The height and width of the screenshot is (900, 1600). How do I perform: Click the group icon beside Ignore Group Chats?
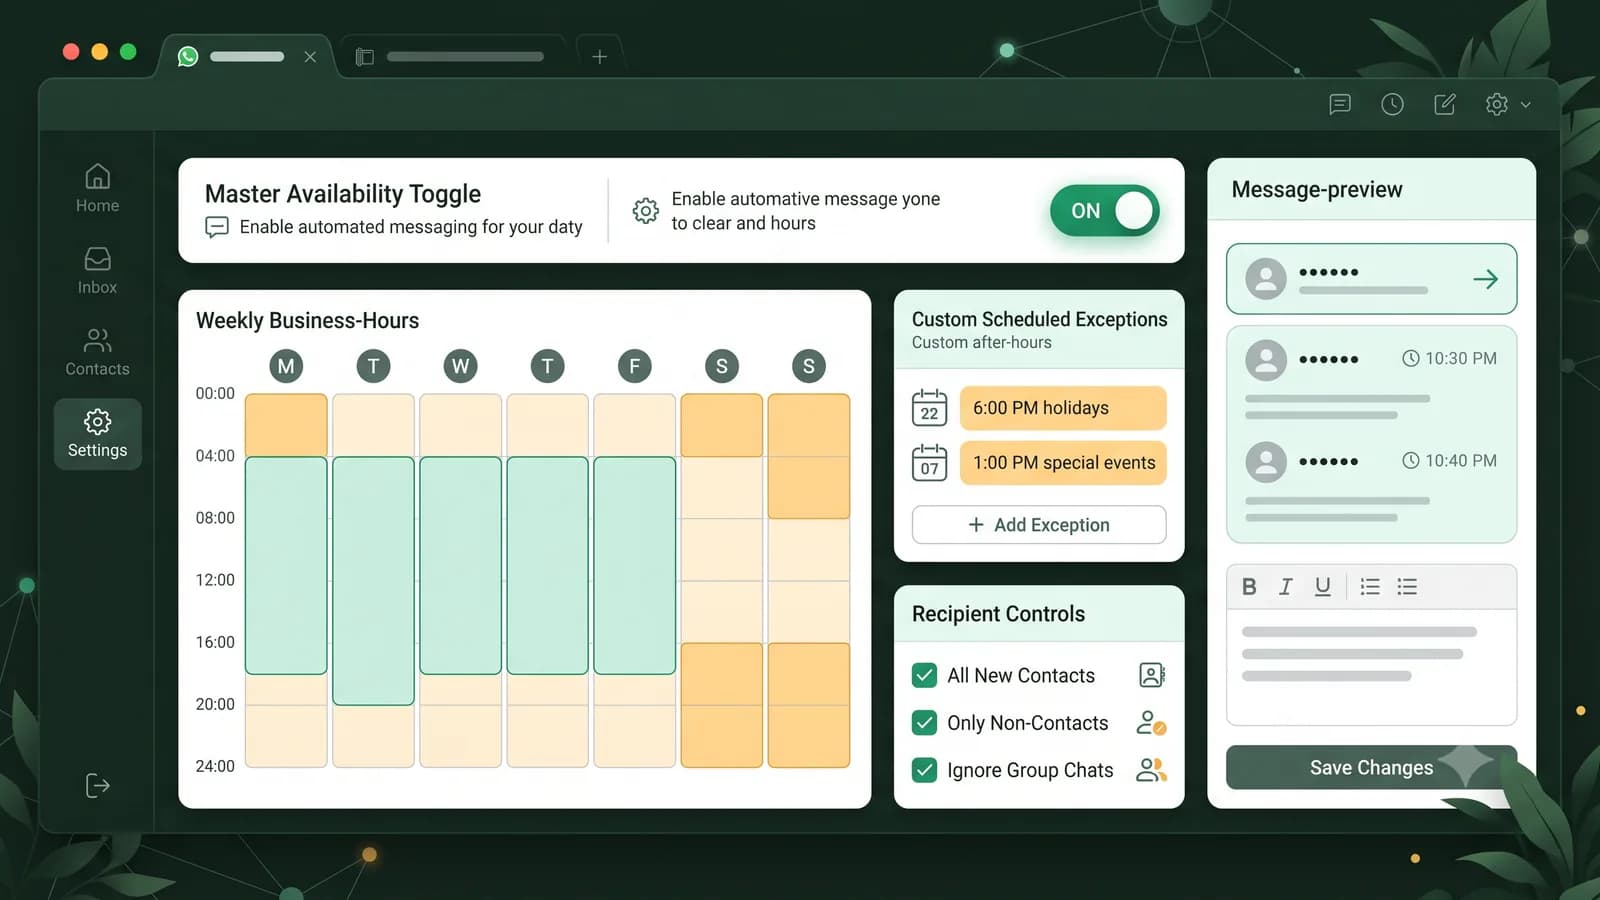click(x=1152, y=770)
